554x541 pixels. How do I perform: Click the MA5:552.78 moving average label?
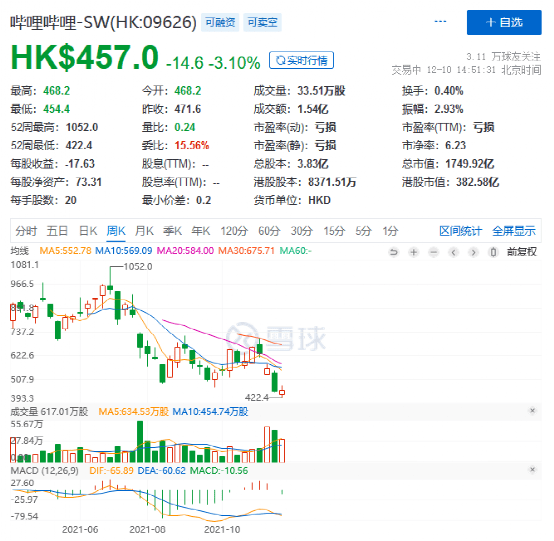pyautogui.click(x=65, y=251)
